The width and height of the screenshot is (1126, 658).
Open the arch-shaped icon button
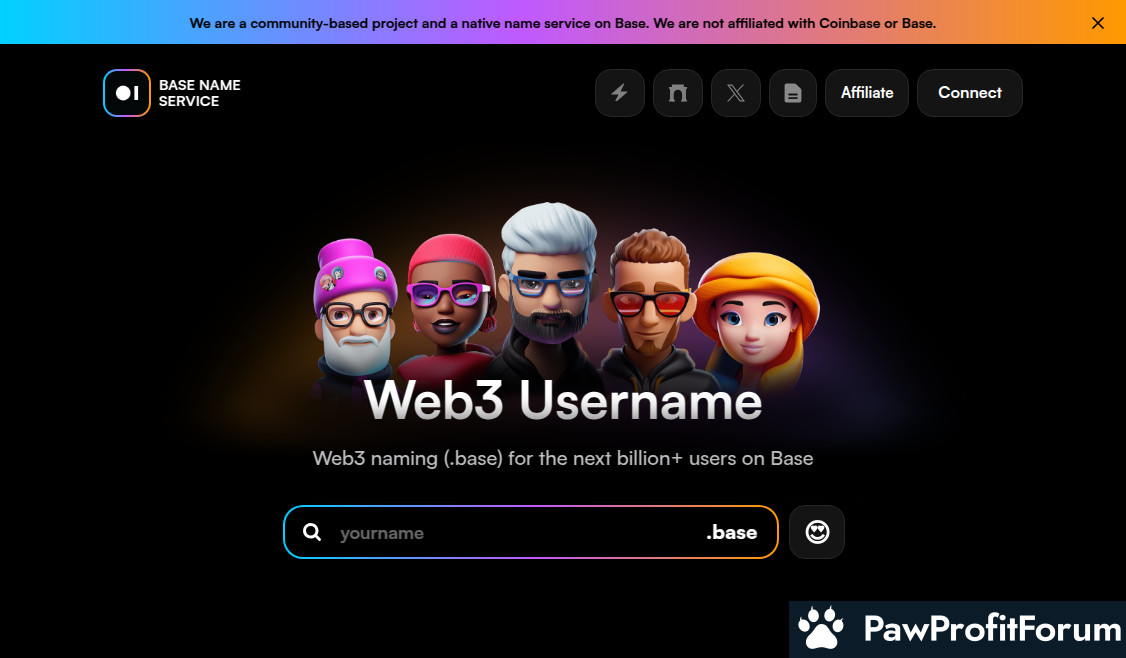pyautogui.click(x=678, y=93)
